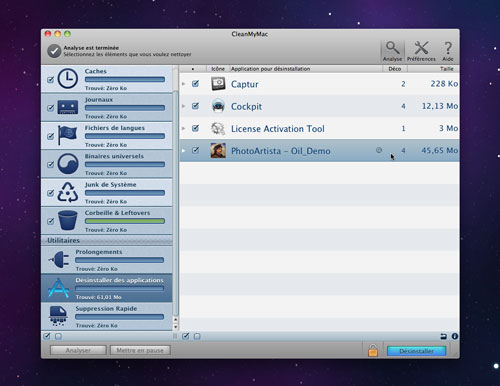Toggle the Caches checkbox
The width and height of the screenshot is (500, 386).
(50, 80)
